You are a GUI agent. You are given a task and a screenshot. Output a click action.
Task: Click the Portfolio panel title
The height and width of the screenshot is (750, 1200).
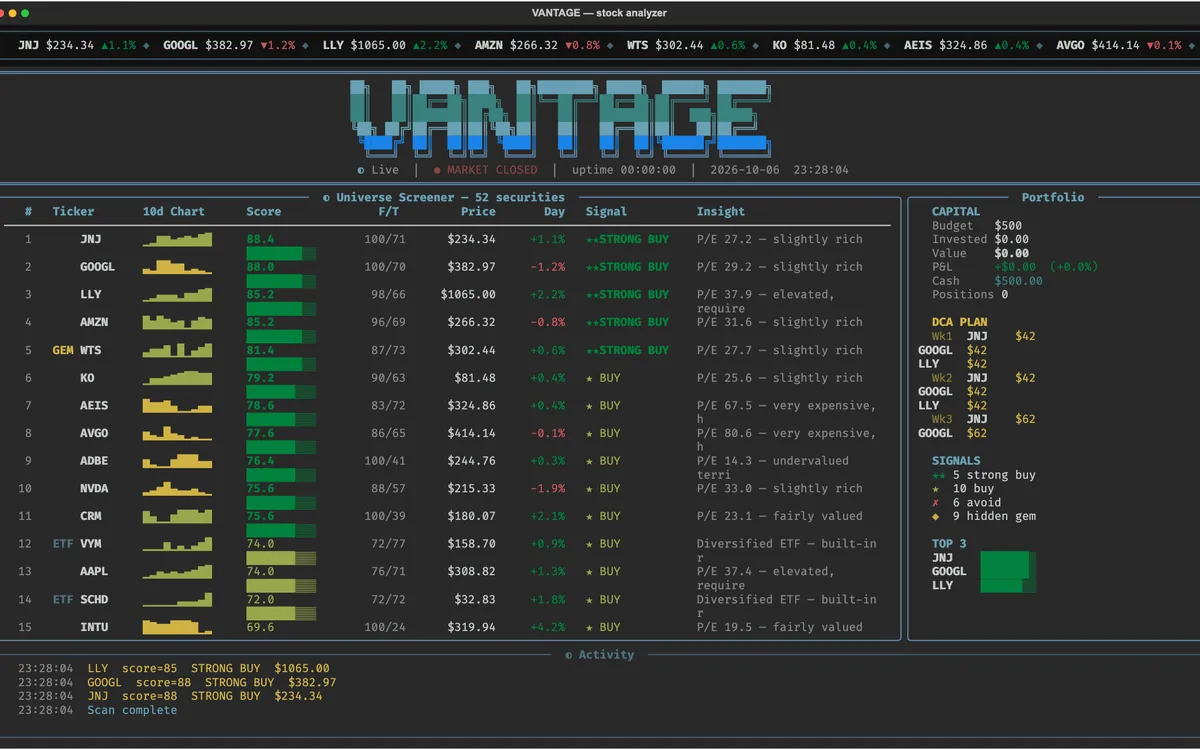[1053, 198]
